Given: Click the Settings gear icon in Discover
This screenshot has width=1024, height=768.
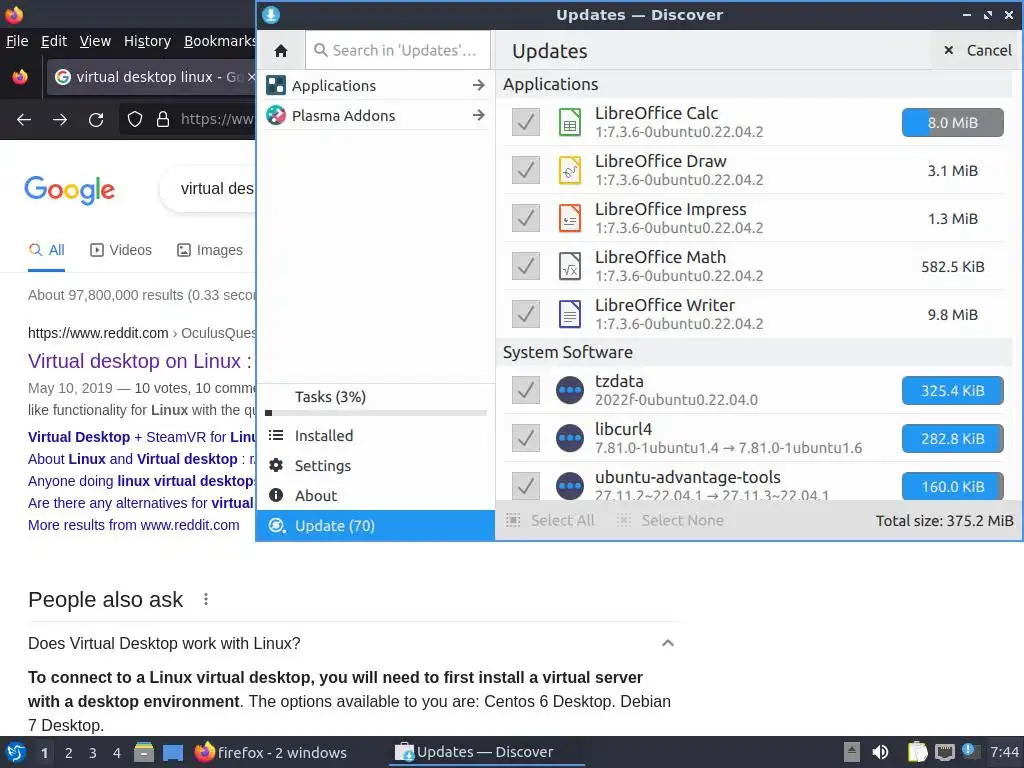Looking at the screenshot, I should click(x=276, y=465).
